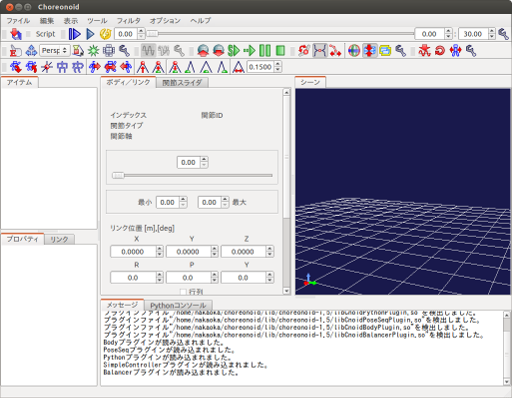The height and width of the screenshot is (398, 512).
Task: Open time bar settings wrench icon
Action: (x=503, y=34)
